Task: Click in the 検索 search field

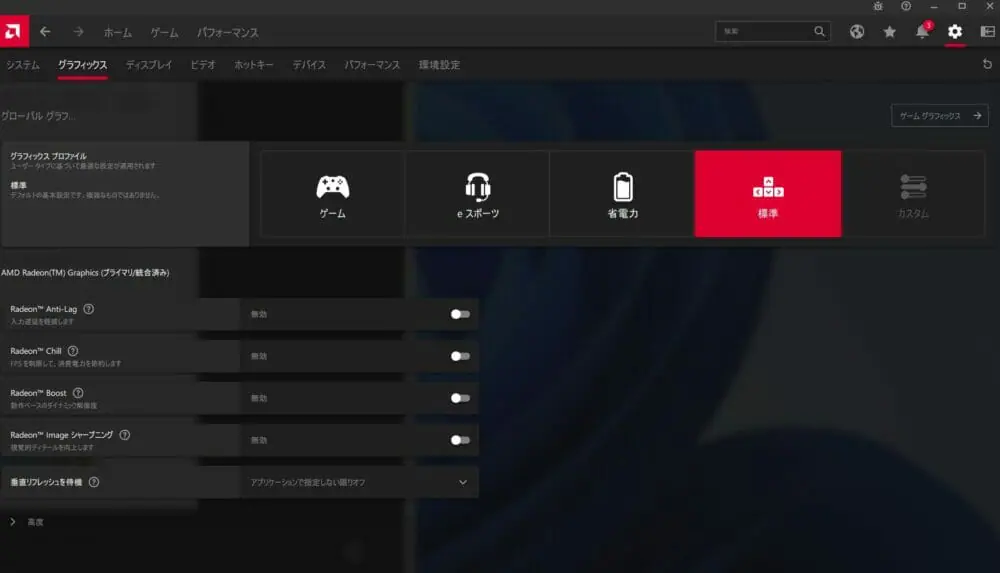Action: coord(765,32)
